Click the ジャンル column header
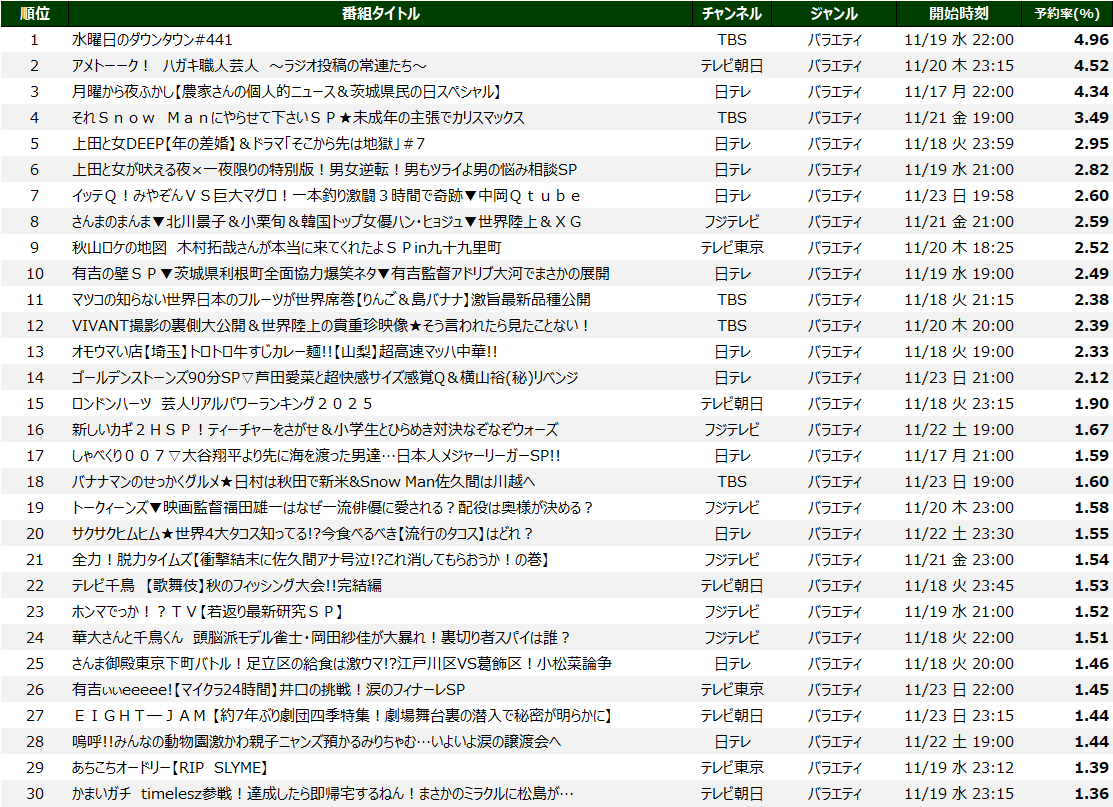This screenshot has height=807, width=1113. pyautogui.click(x=833, y=13)
